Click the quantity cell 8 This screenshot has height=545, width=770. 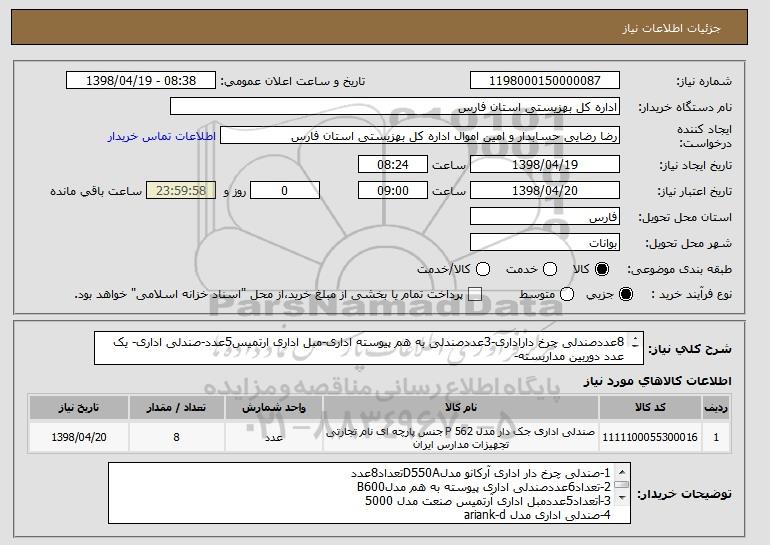click(176, 437)
